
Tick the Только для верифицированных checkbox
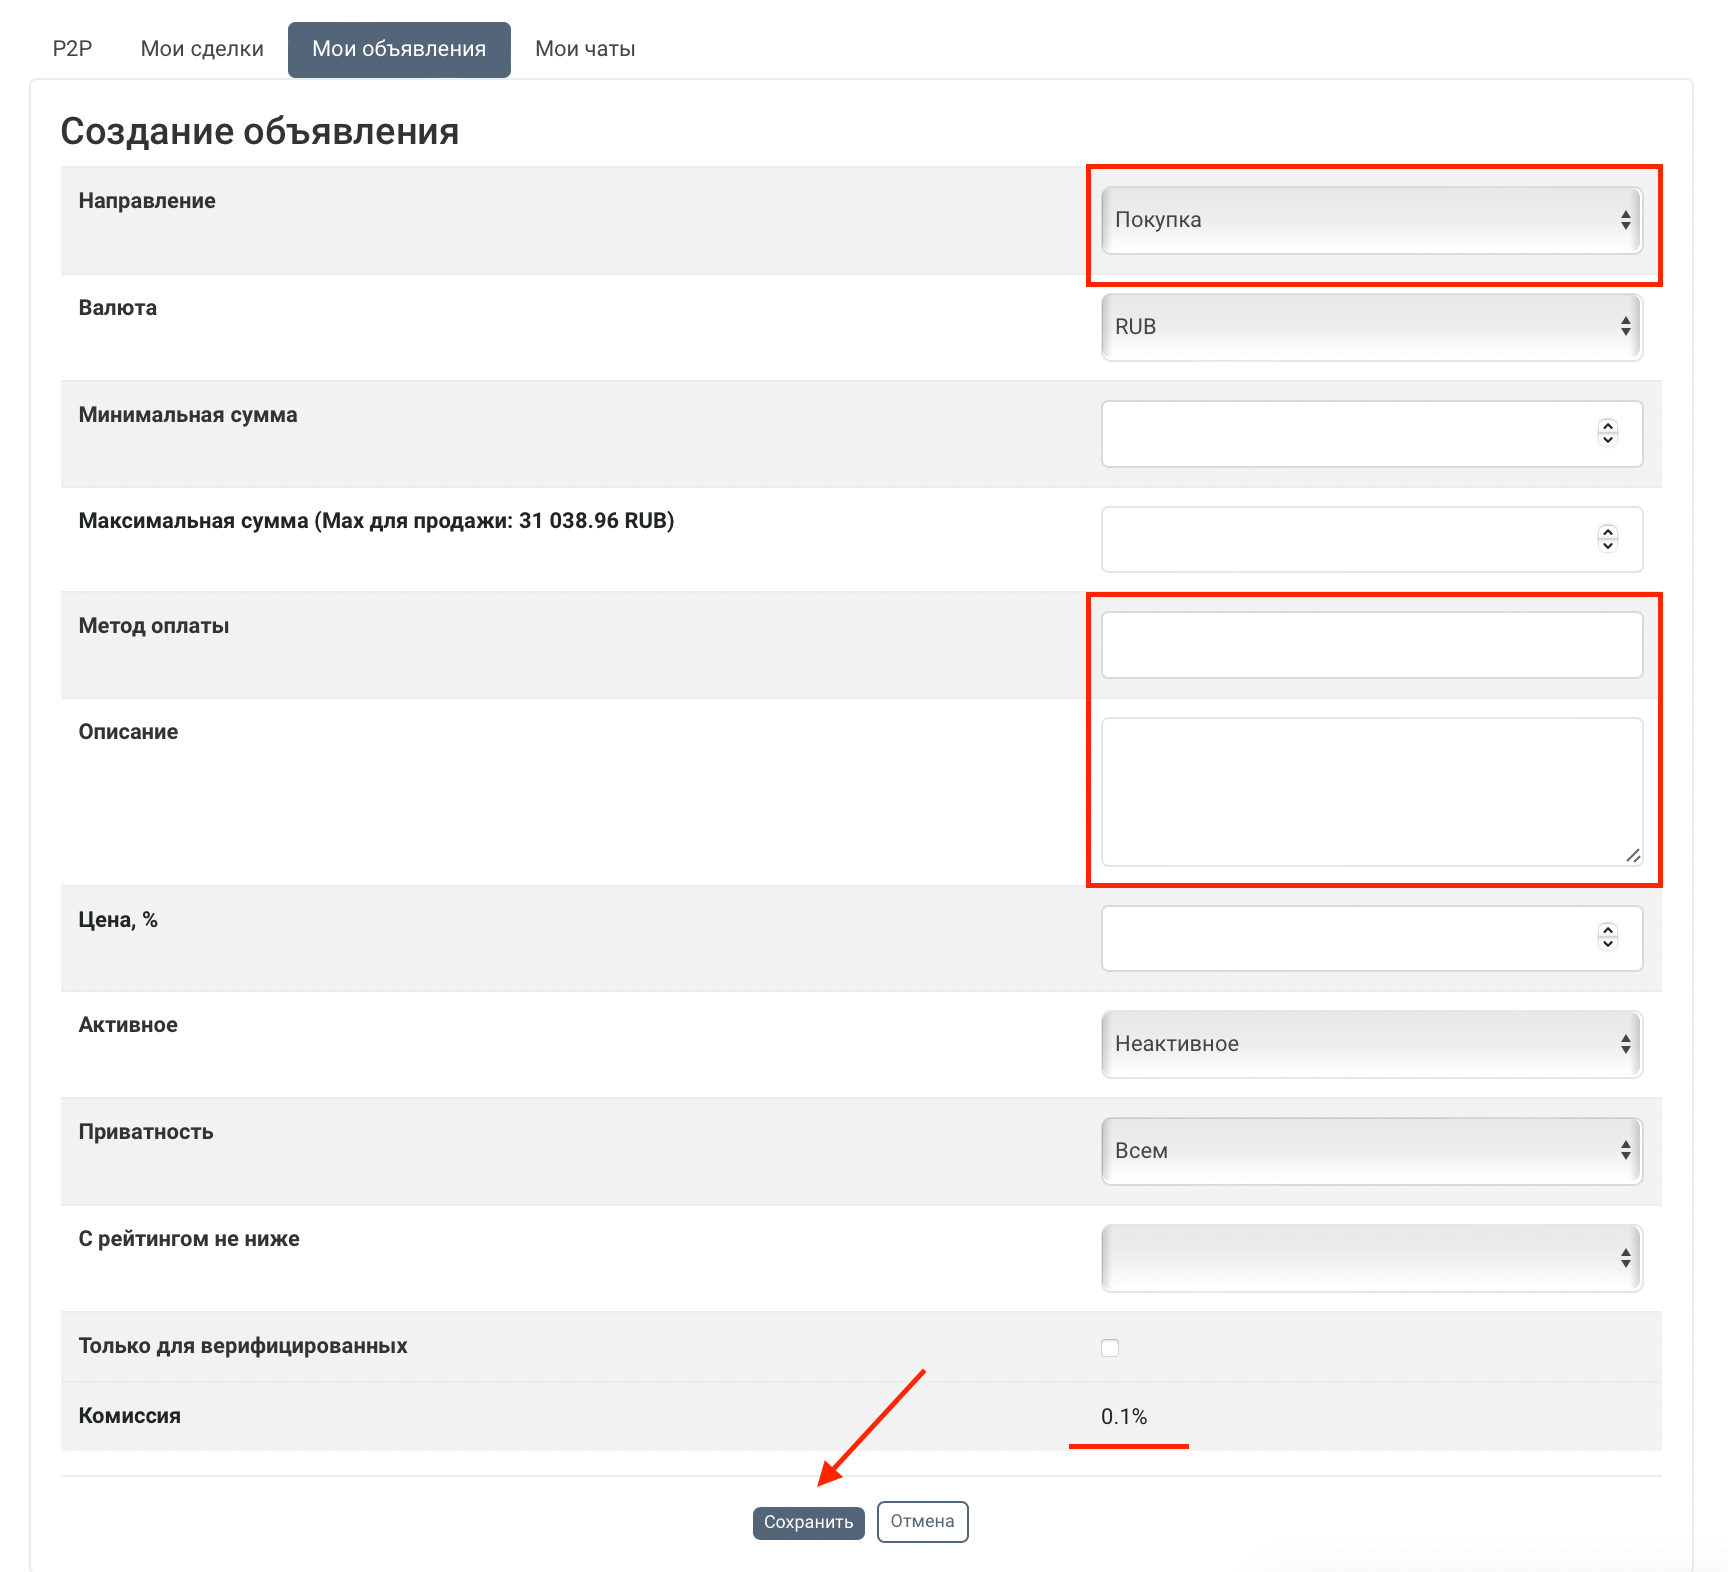[1110, 1347]
